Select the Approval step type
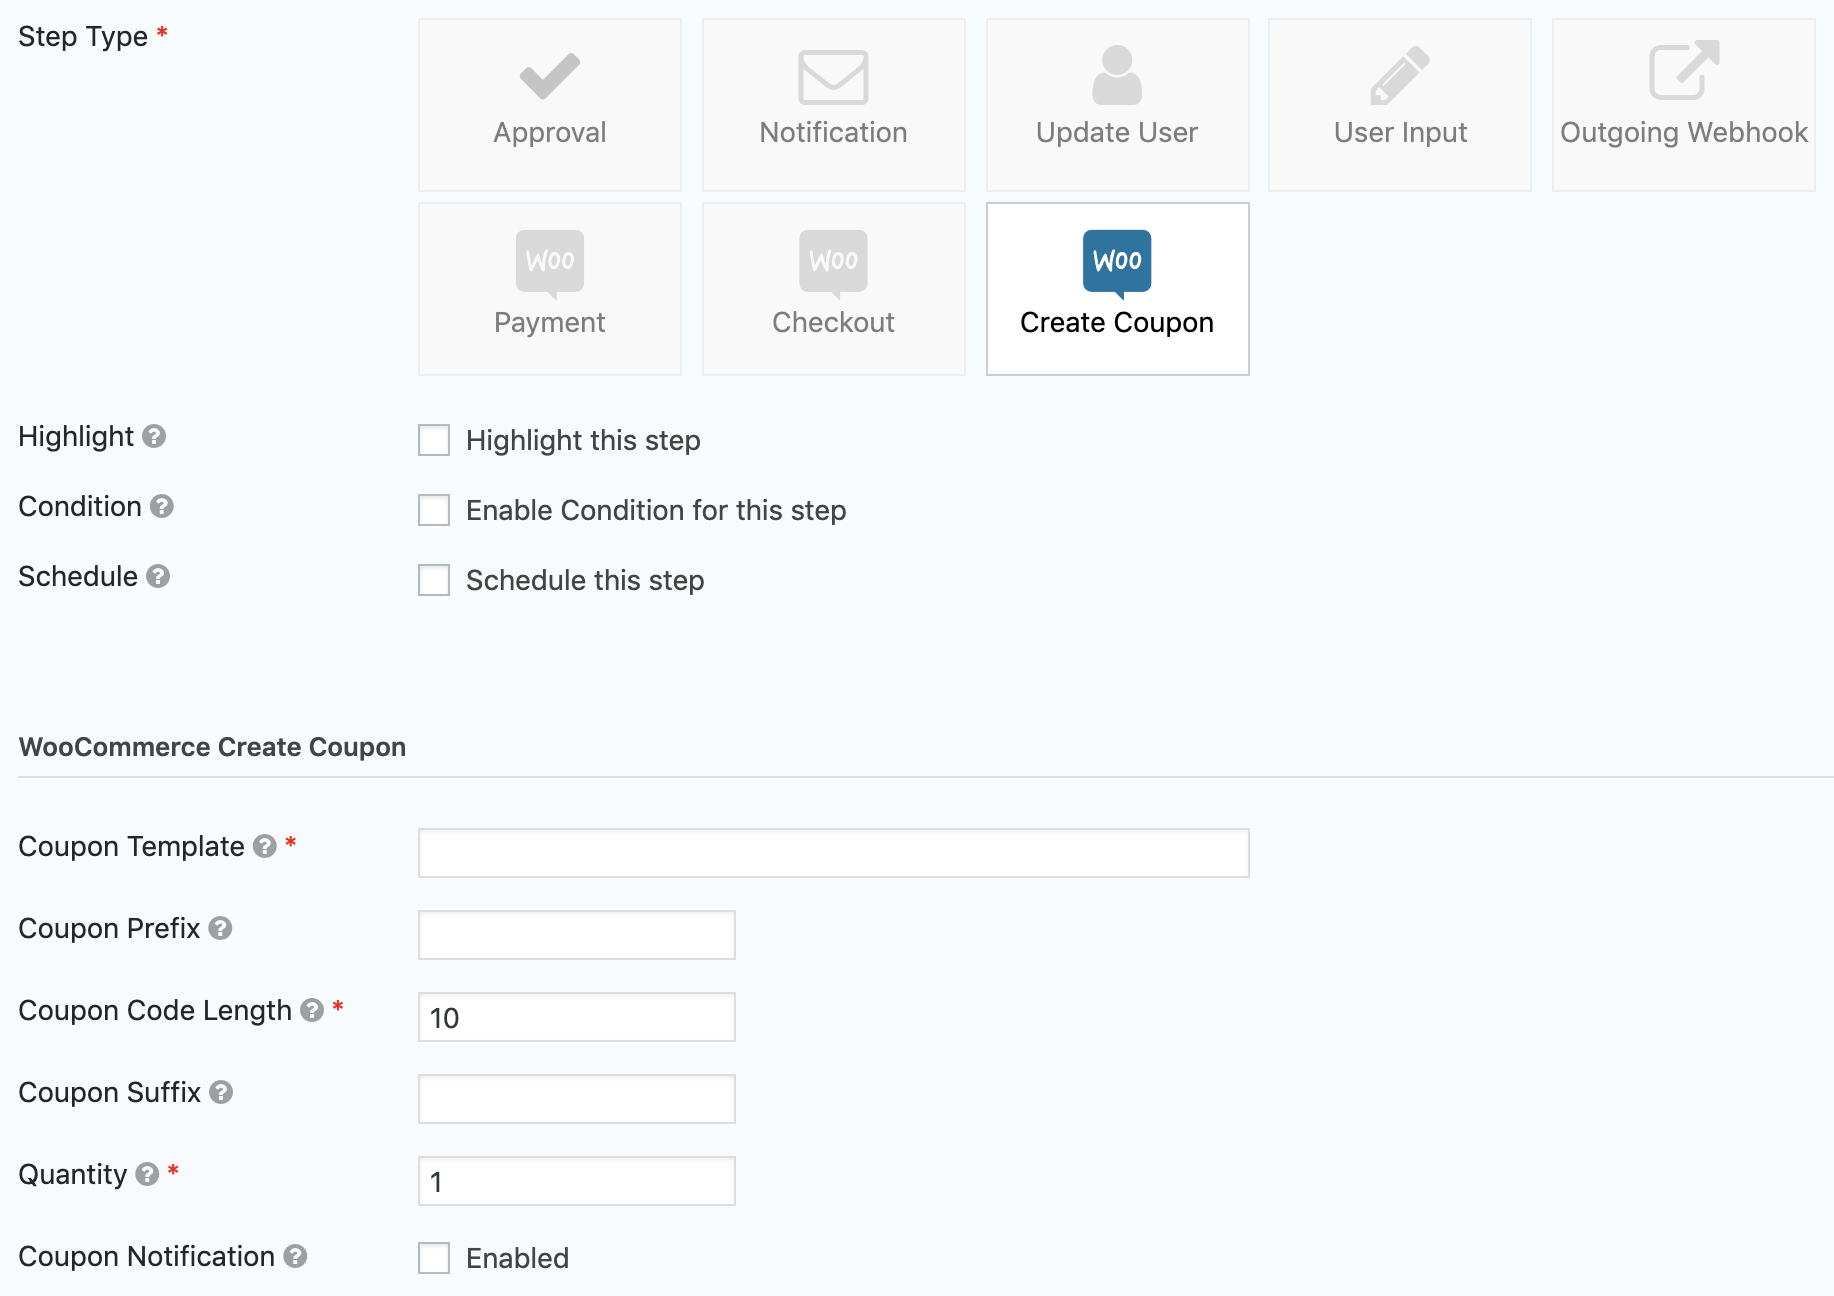 [549, 104]
